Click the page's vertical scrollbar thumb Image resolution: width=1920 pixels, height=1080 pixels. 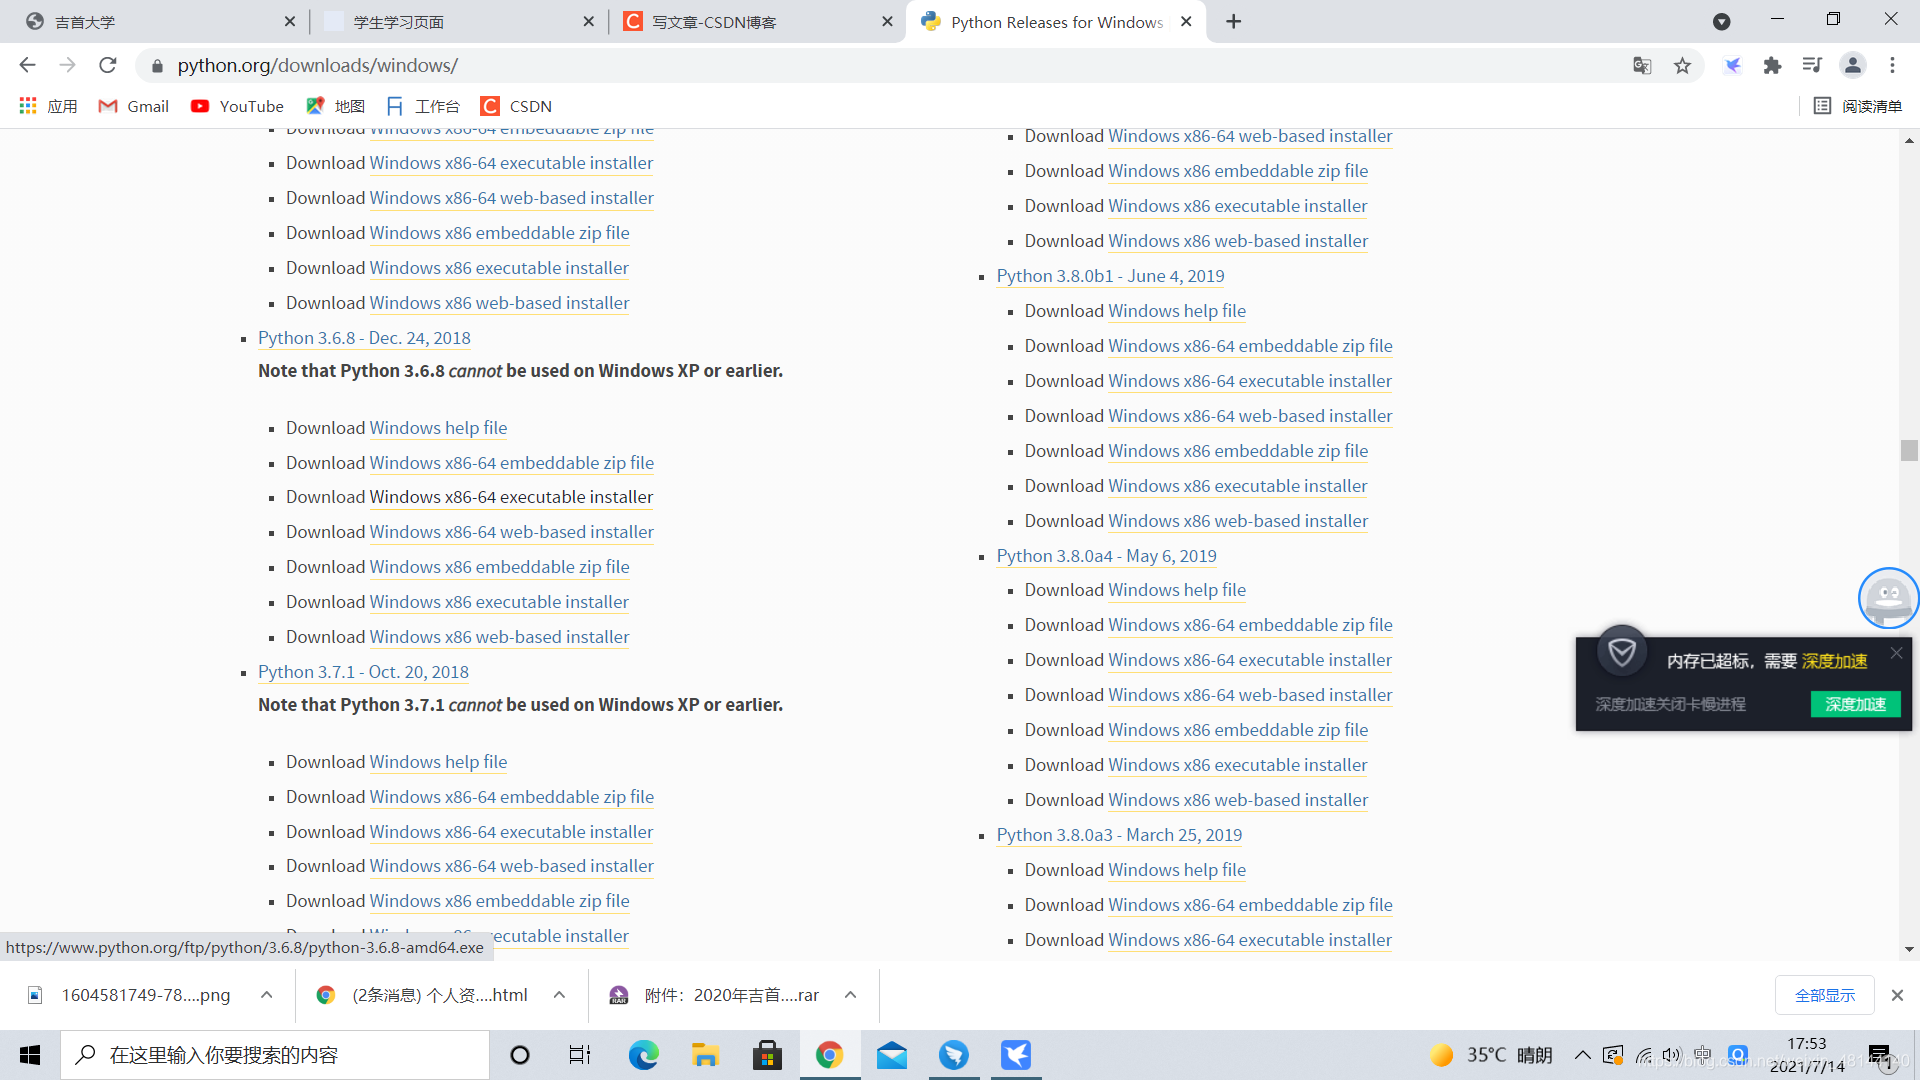click(x=1909, y=450)
